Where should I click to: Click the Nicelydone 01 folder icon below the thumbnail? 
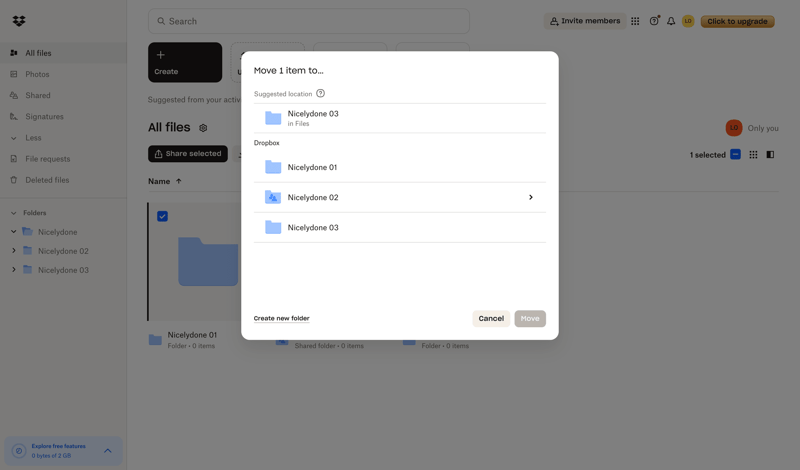[155, 339]
